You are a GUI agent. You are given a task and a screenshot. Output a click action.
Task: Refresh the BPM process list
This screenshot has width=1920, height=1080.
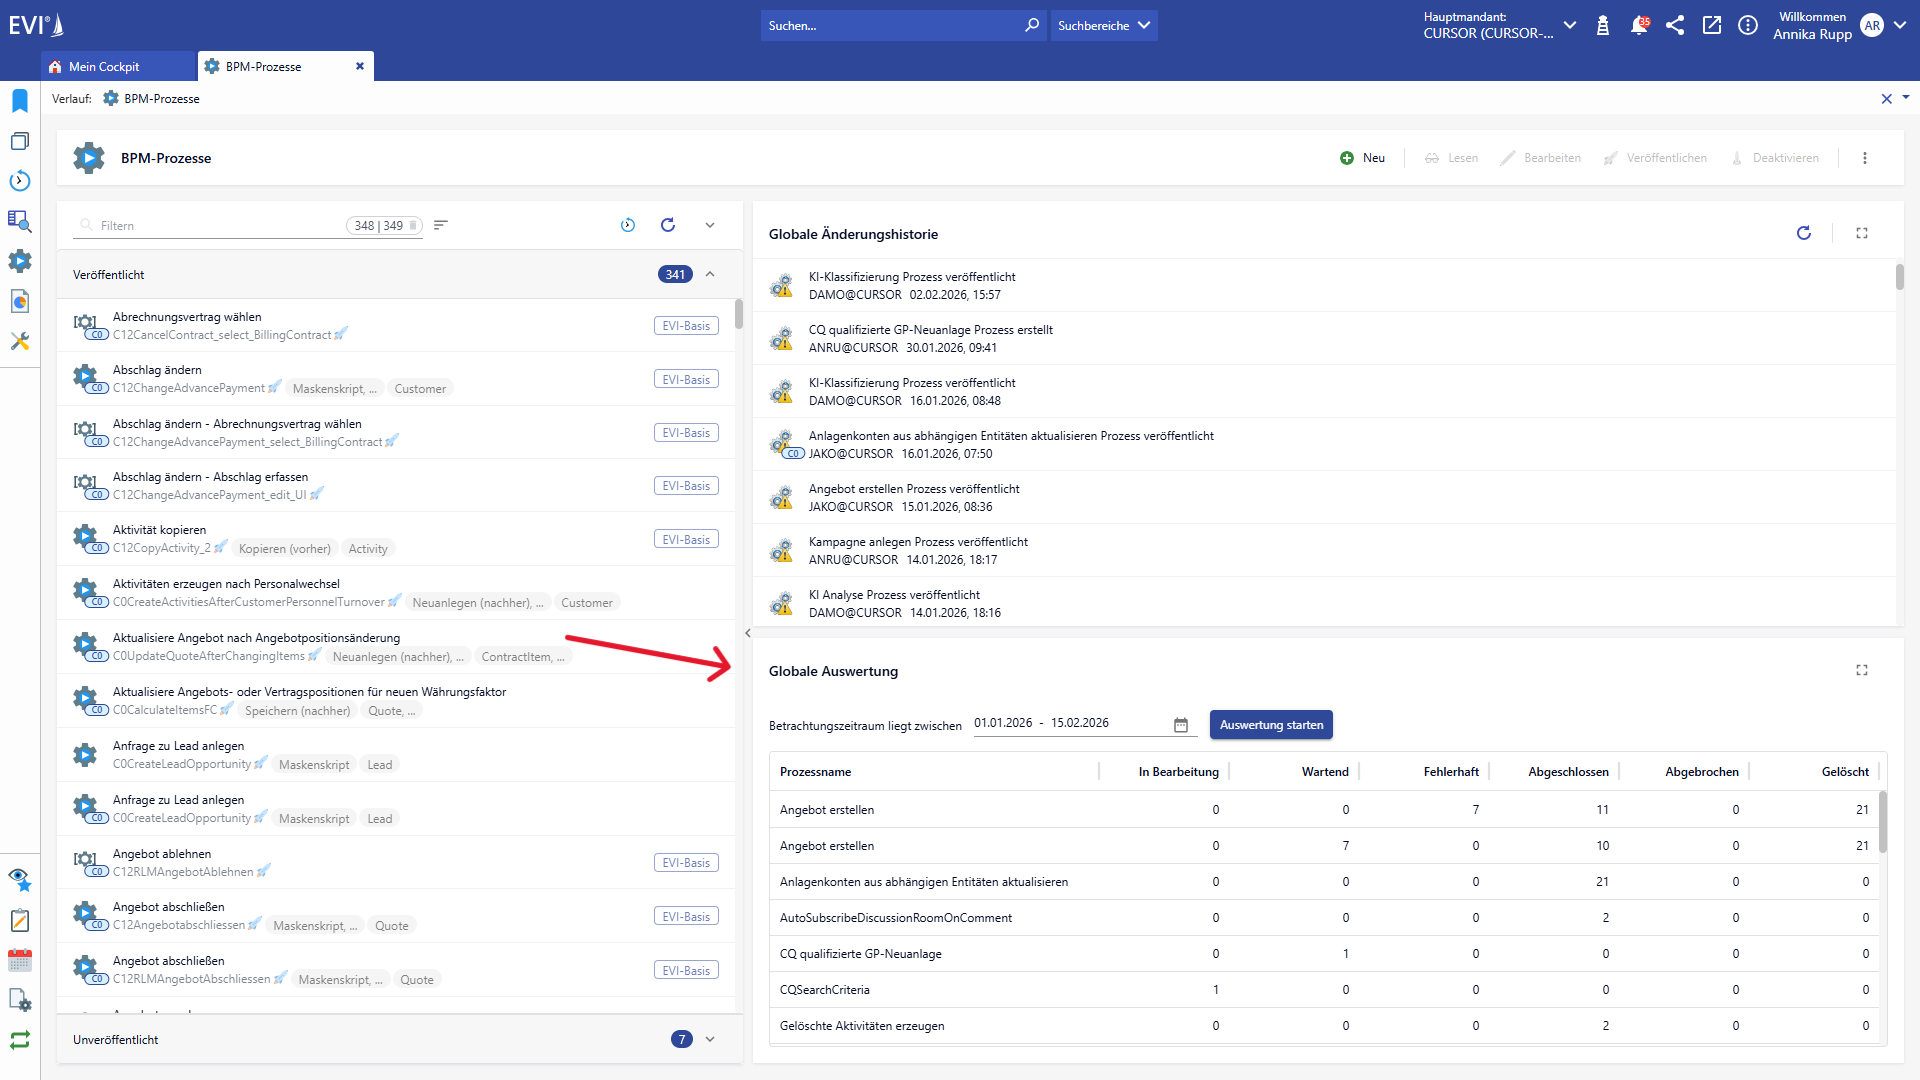[x=668, y=225]
